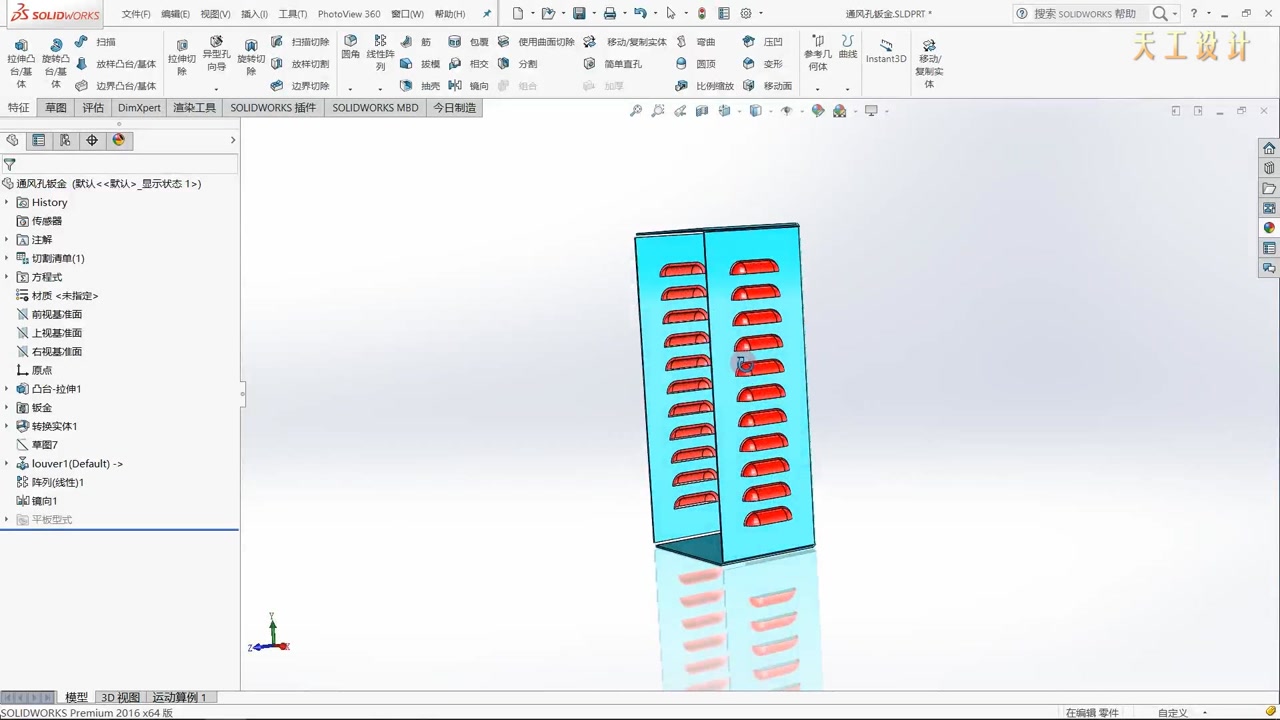
Task: Toggle the Instant3D mode
Action: (886, 51)
